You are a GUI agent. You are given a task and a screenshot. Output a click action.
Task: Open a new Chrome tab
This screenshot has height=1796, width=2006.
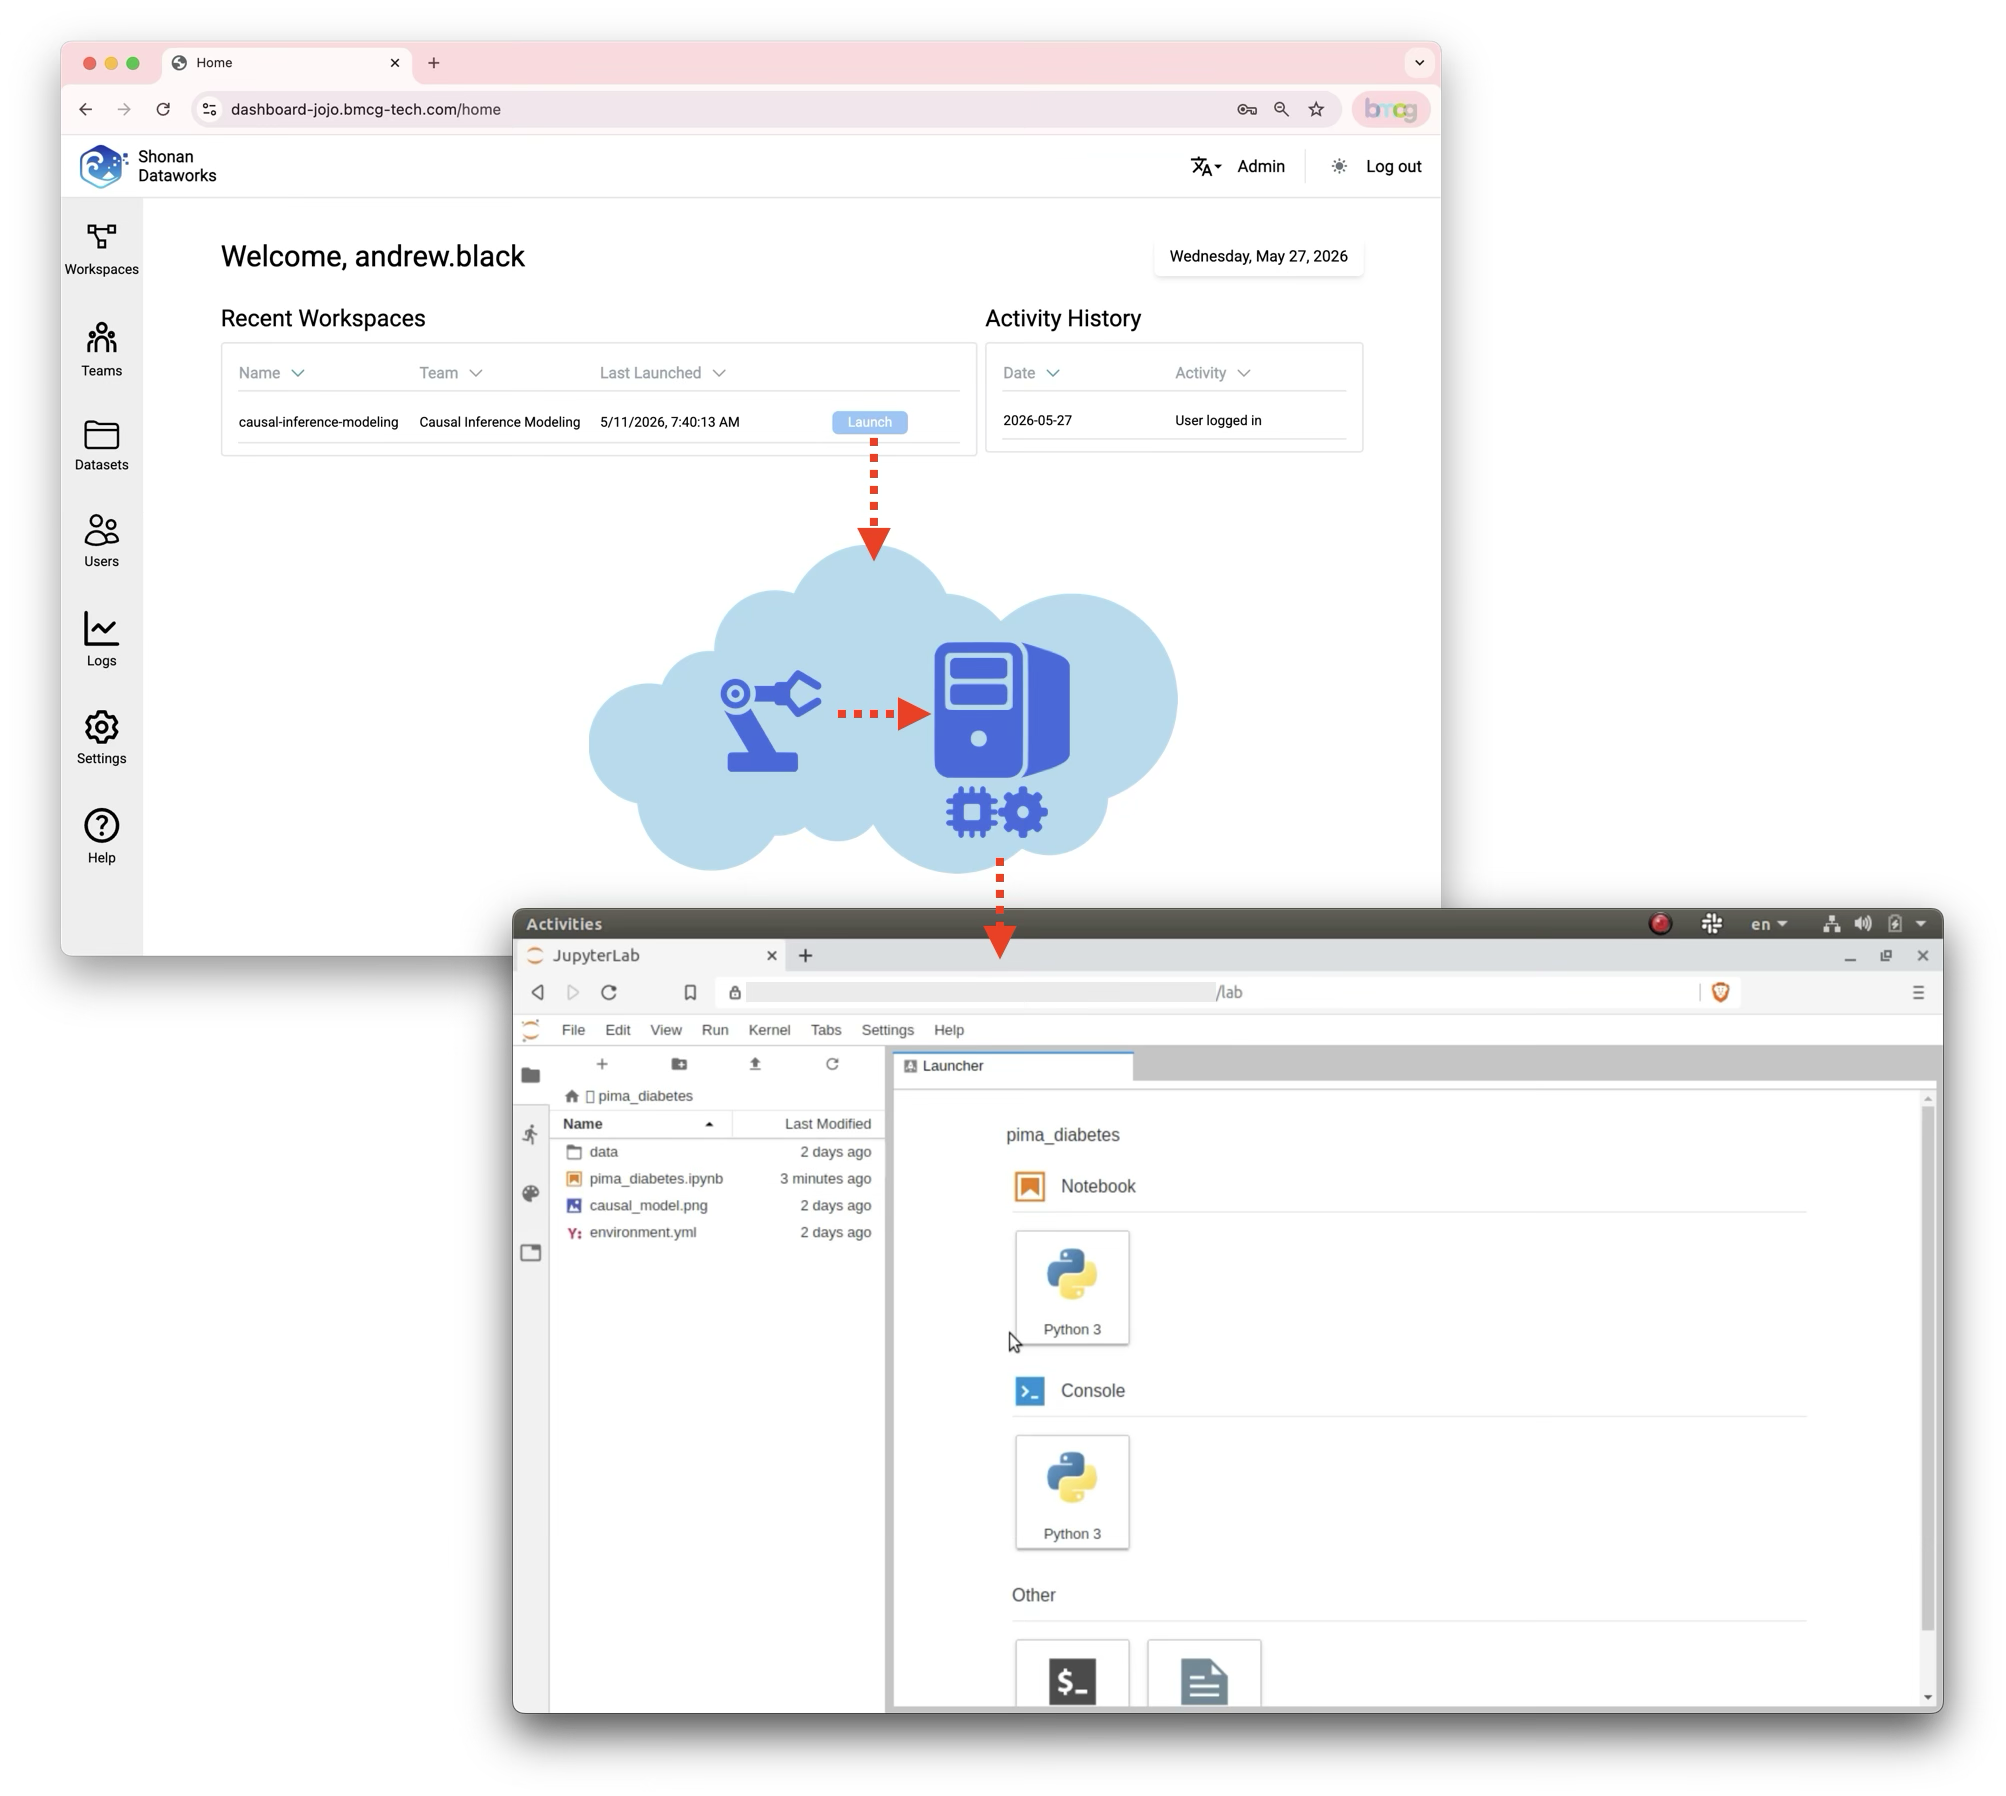pos(433,63)
